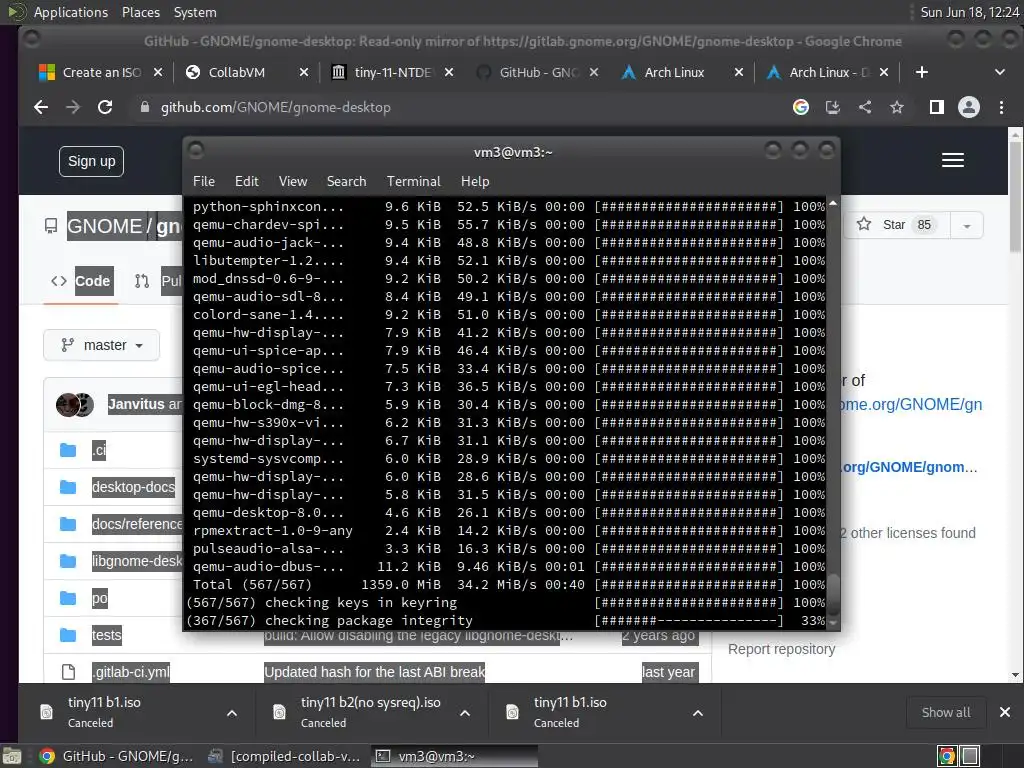
Task: Click install/download page icon in address bar
Action: pyautogui.click(x=833, y=107)
